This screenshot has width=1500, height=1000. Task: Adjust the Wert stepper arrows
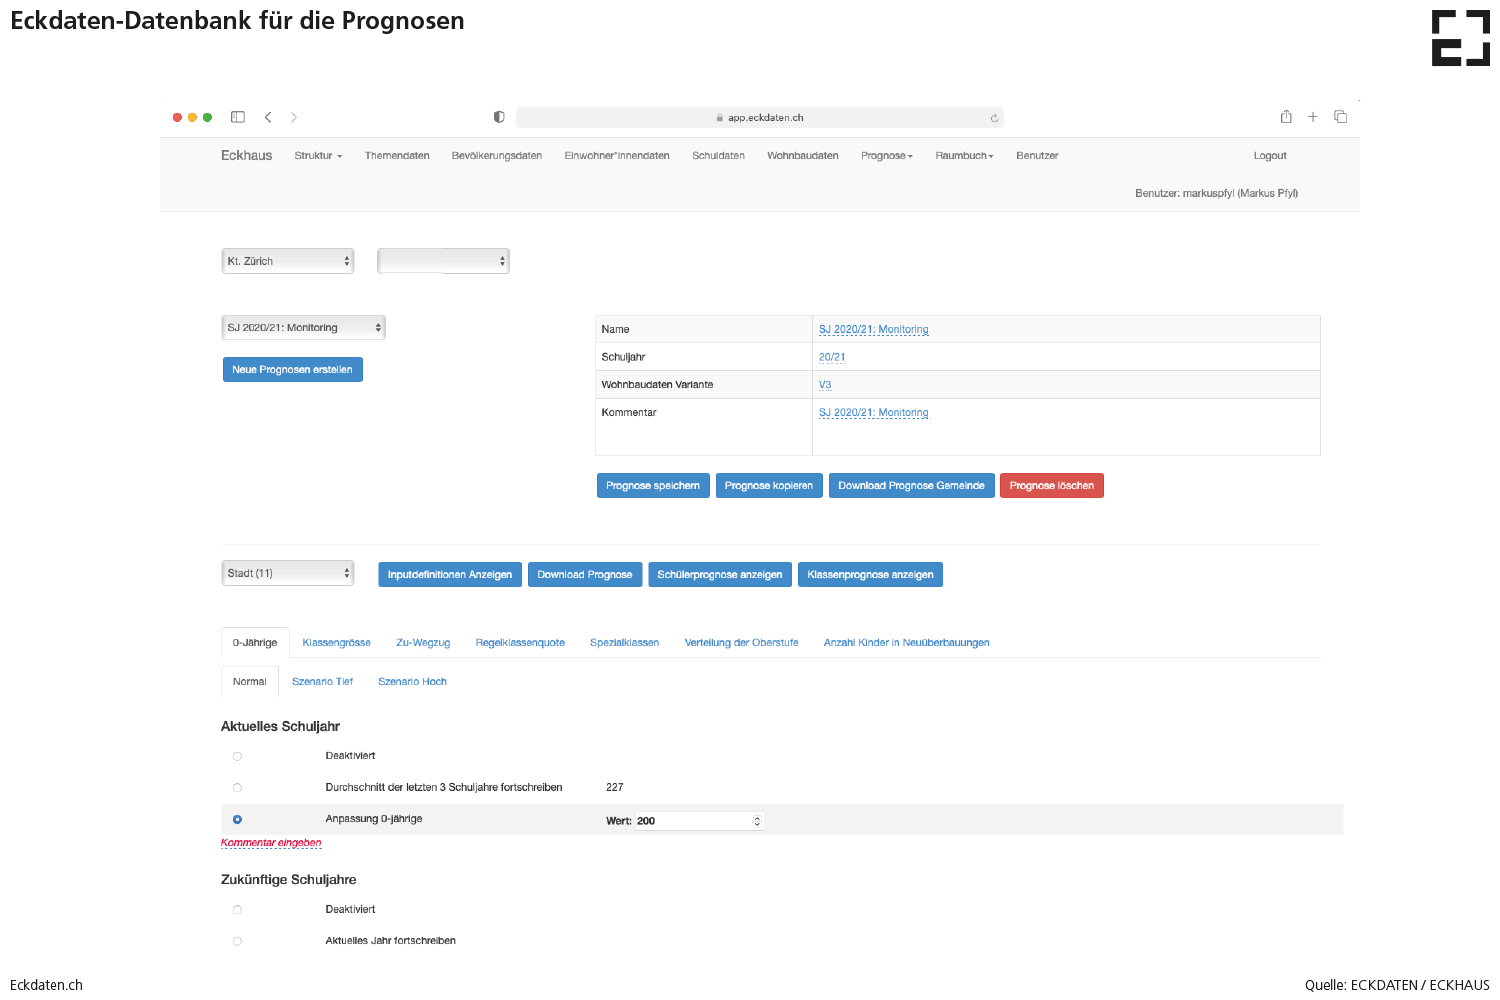pyautogui.click(x=757, y=821)
